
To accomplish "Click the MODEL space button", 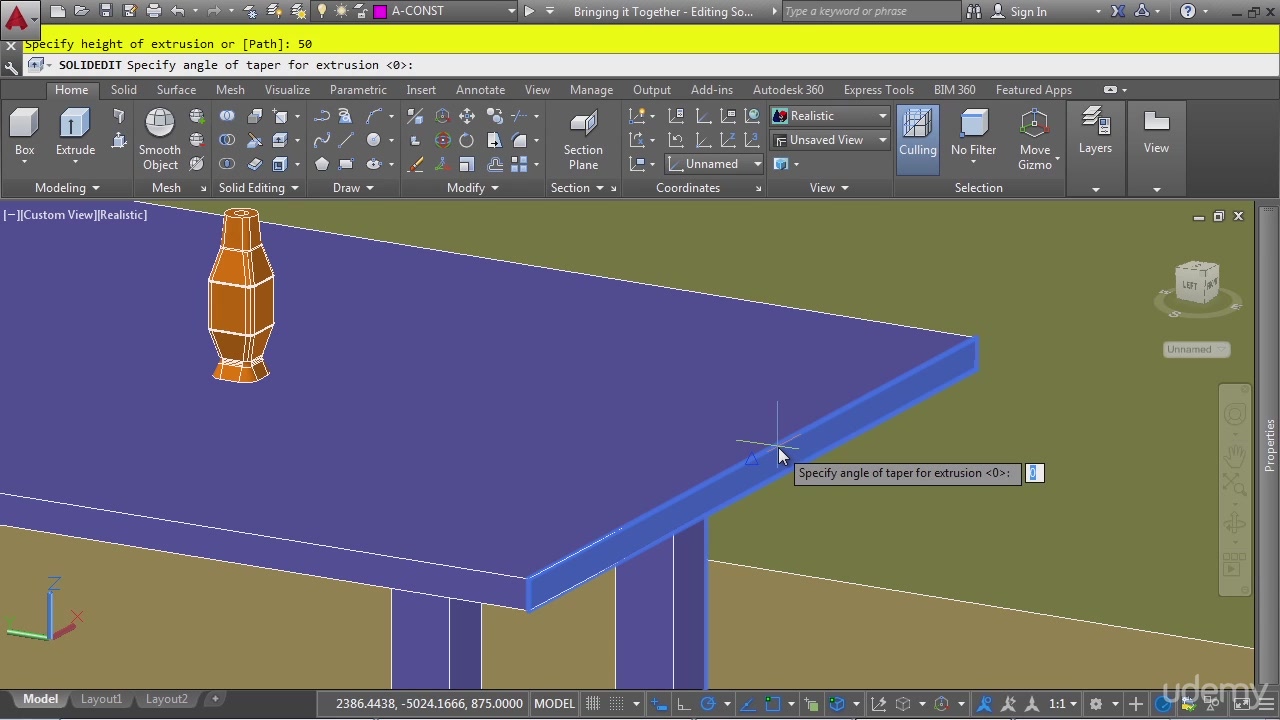I will (x=554, y=703).
